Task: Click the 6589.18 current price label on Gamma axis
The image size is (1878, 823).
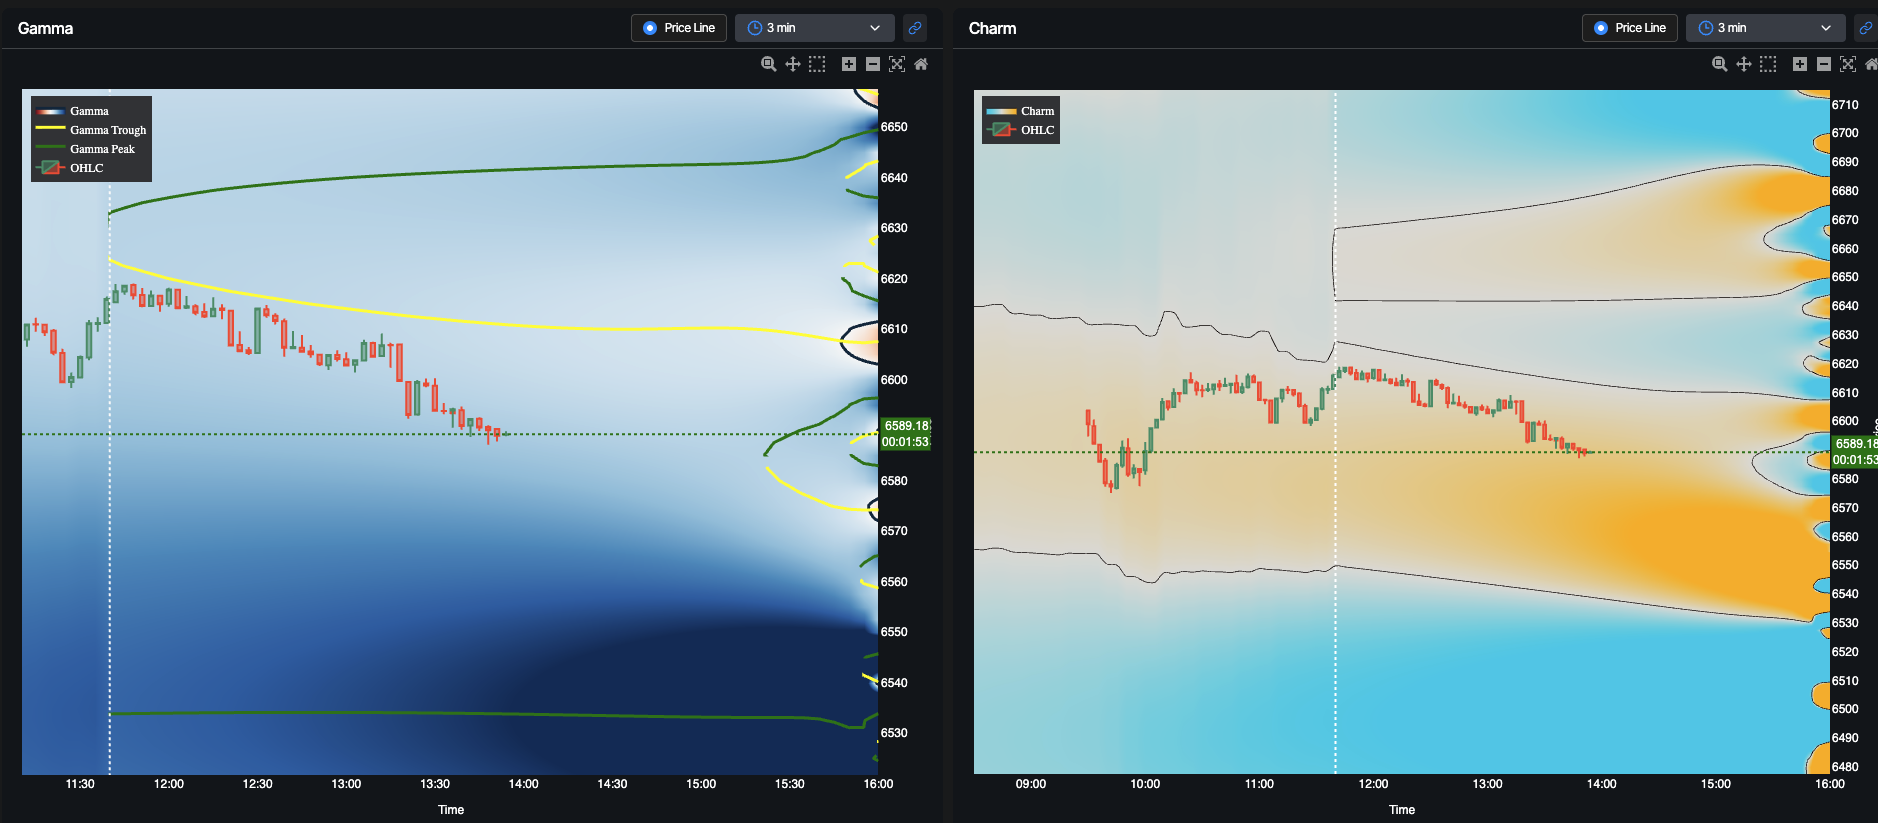Action: click(x=905, y=426)
